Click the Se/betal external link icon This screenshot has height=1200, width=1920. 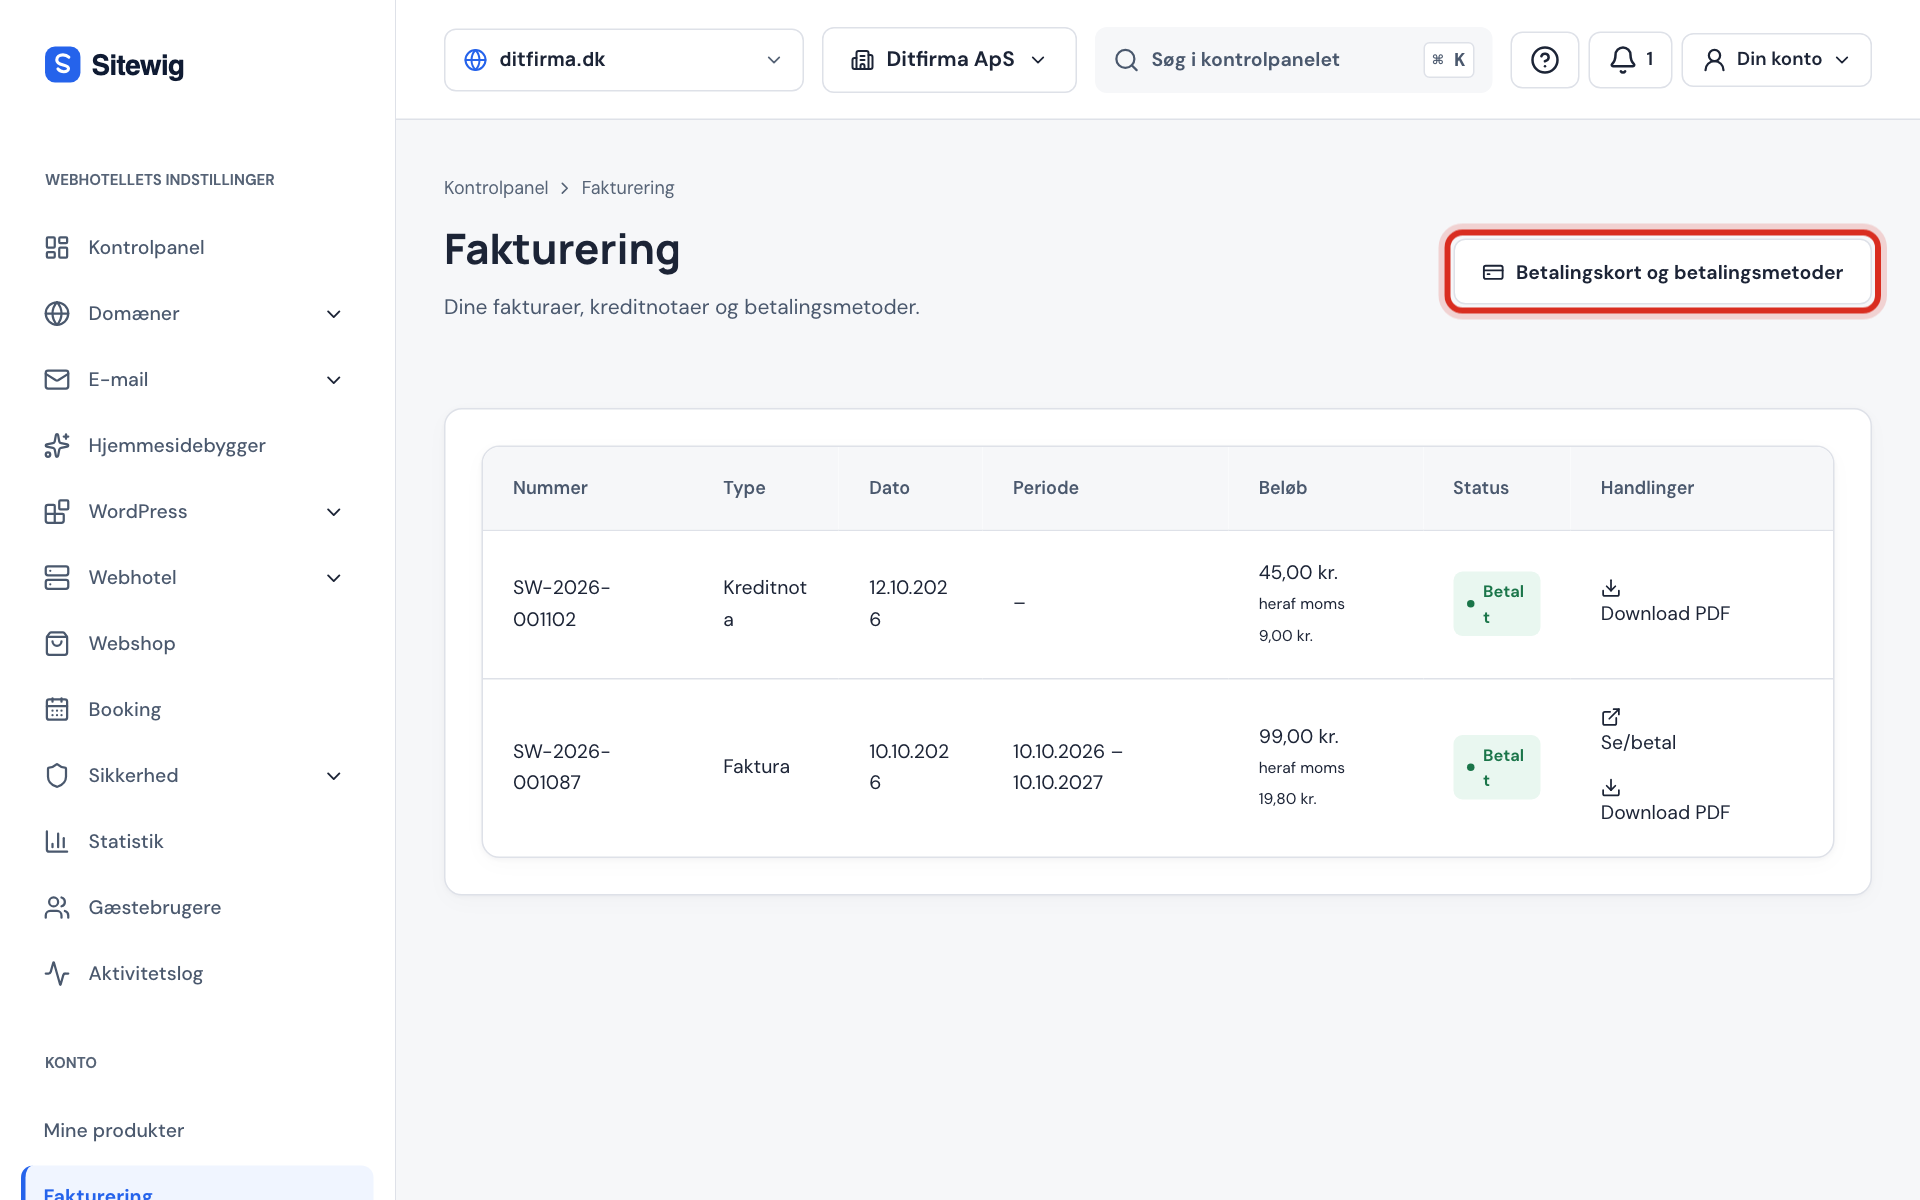1610,717
